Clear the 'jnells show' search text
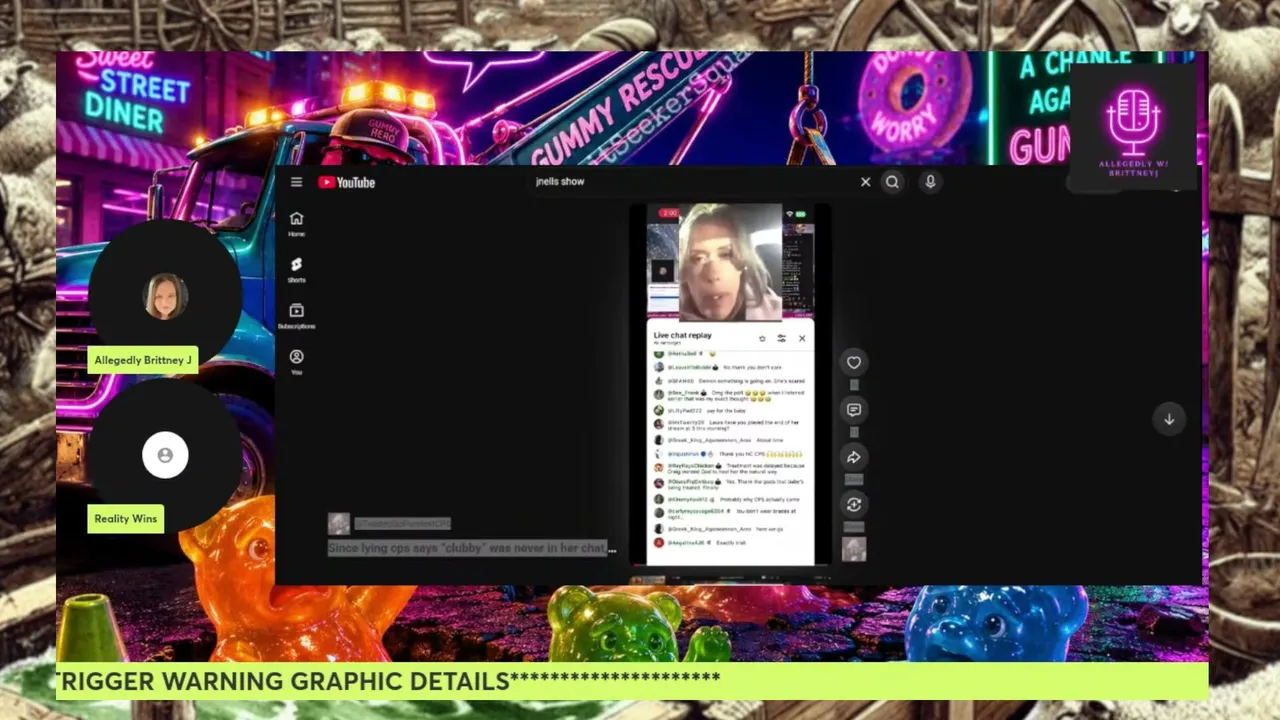Screen dimensions: 1280x720 click(x=865, y=182)
